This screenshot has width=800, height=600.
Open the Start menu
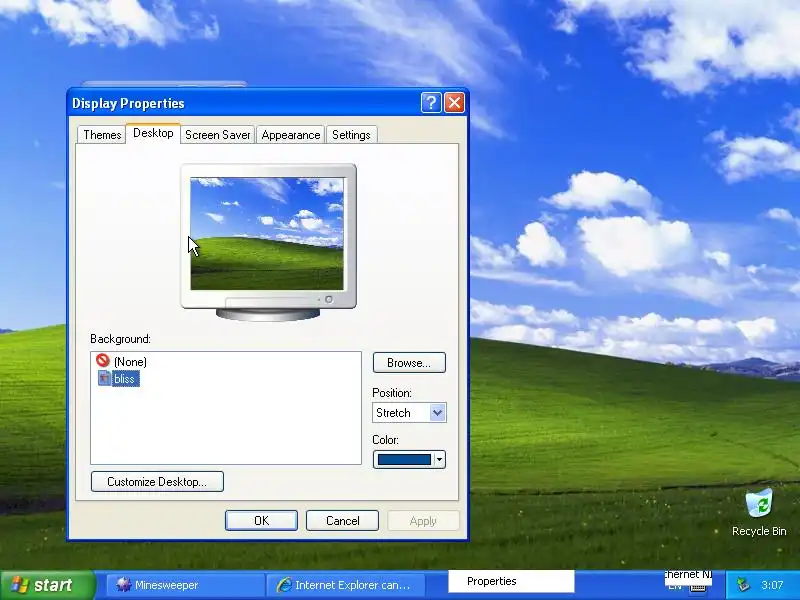point(47,585)
